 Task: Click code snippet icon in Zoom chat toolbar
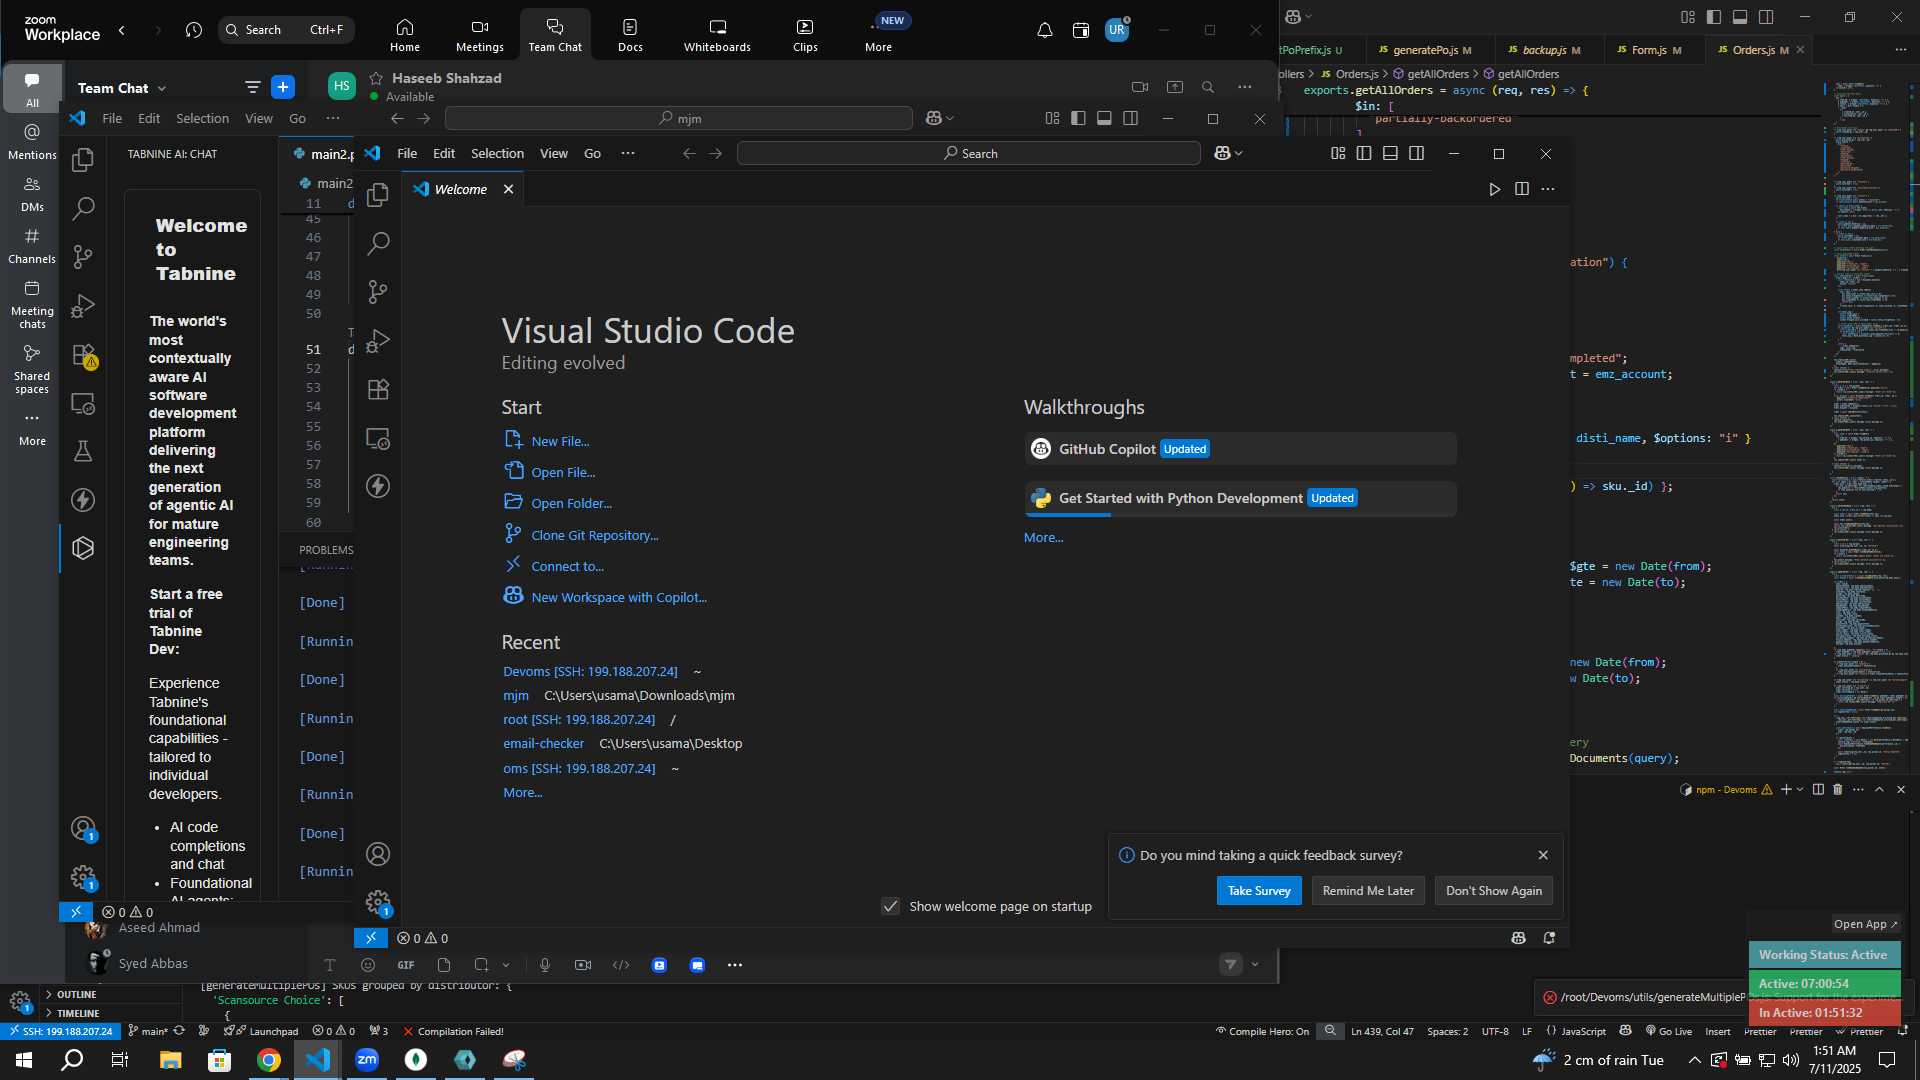(621, 965)
